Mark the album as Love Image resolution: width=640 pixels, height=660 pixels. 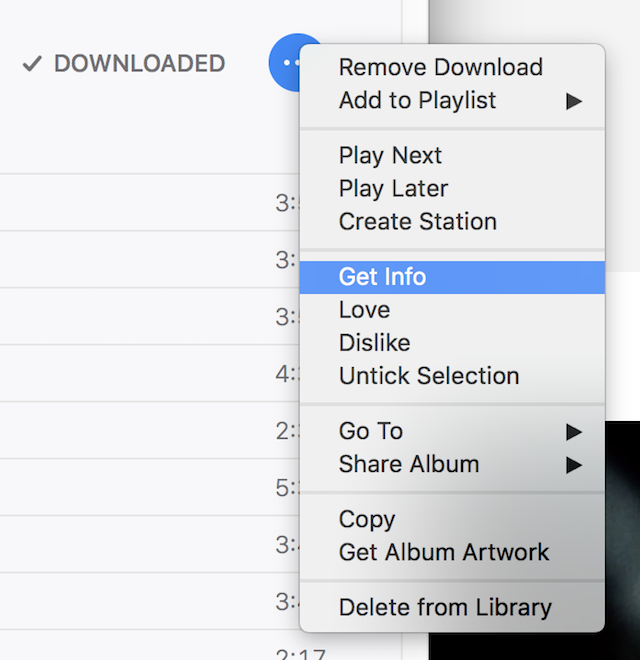tap(364, 310)
